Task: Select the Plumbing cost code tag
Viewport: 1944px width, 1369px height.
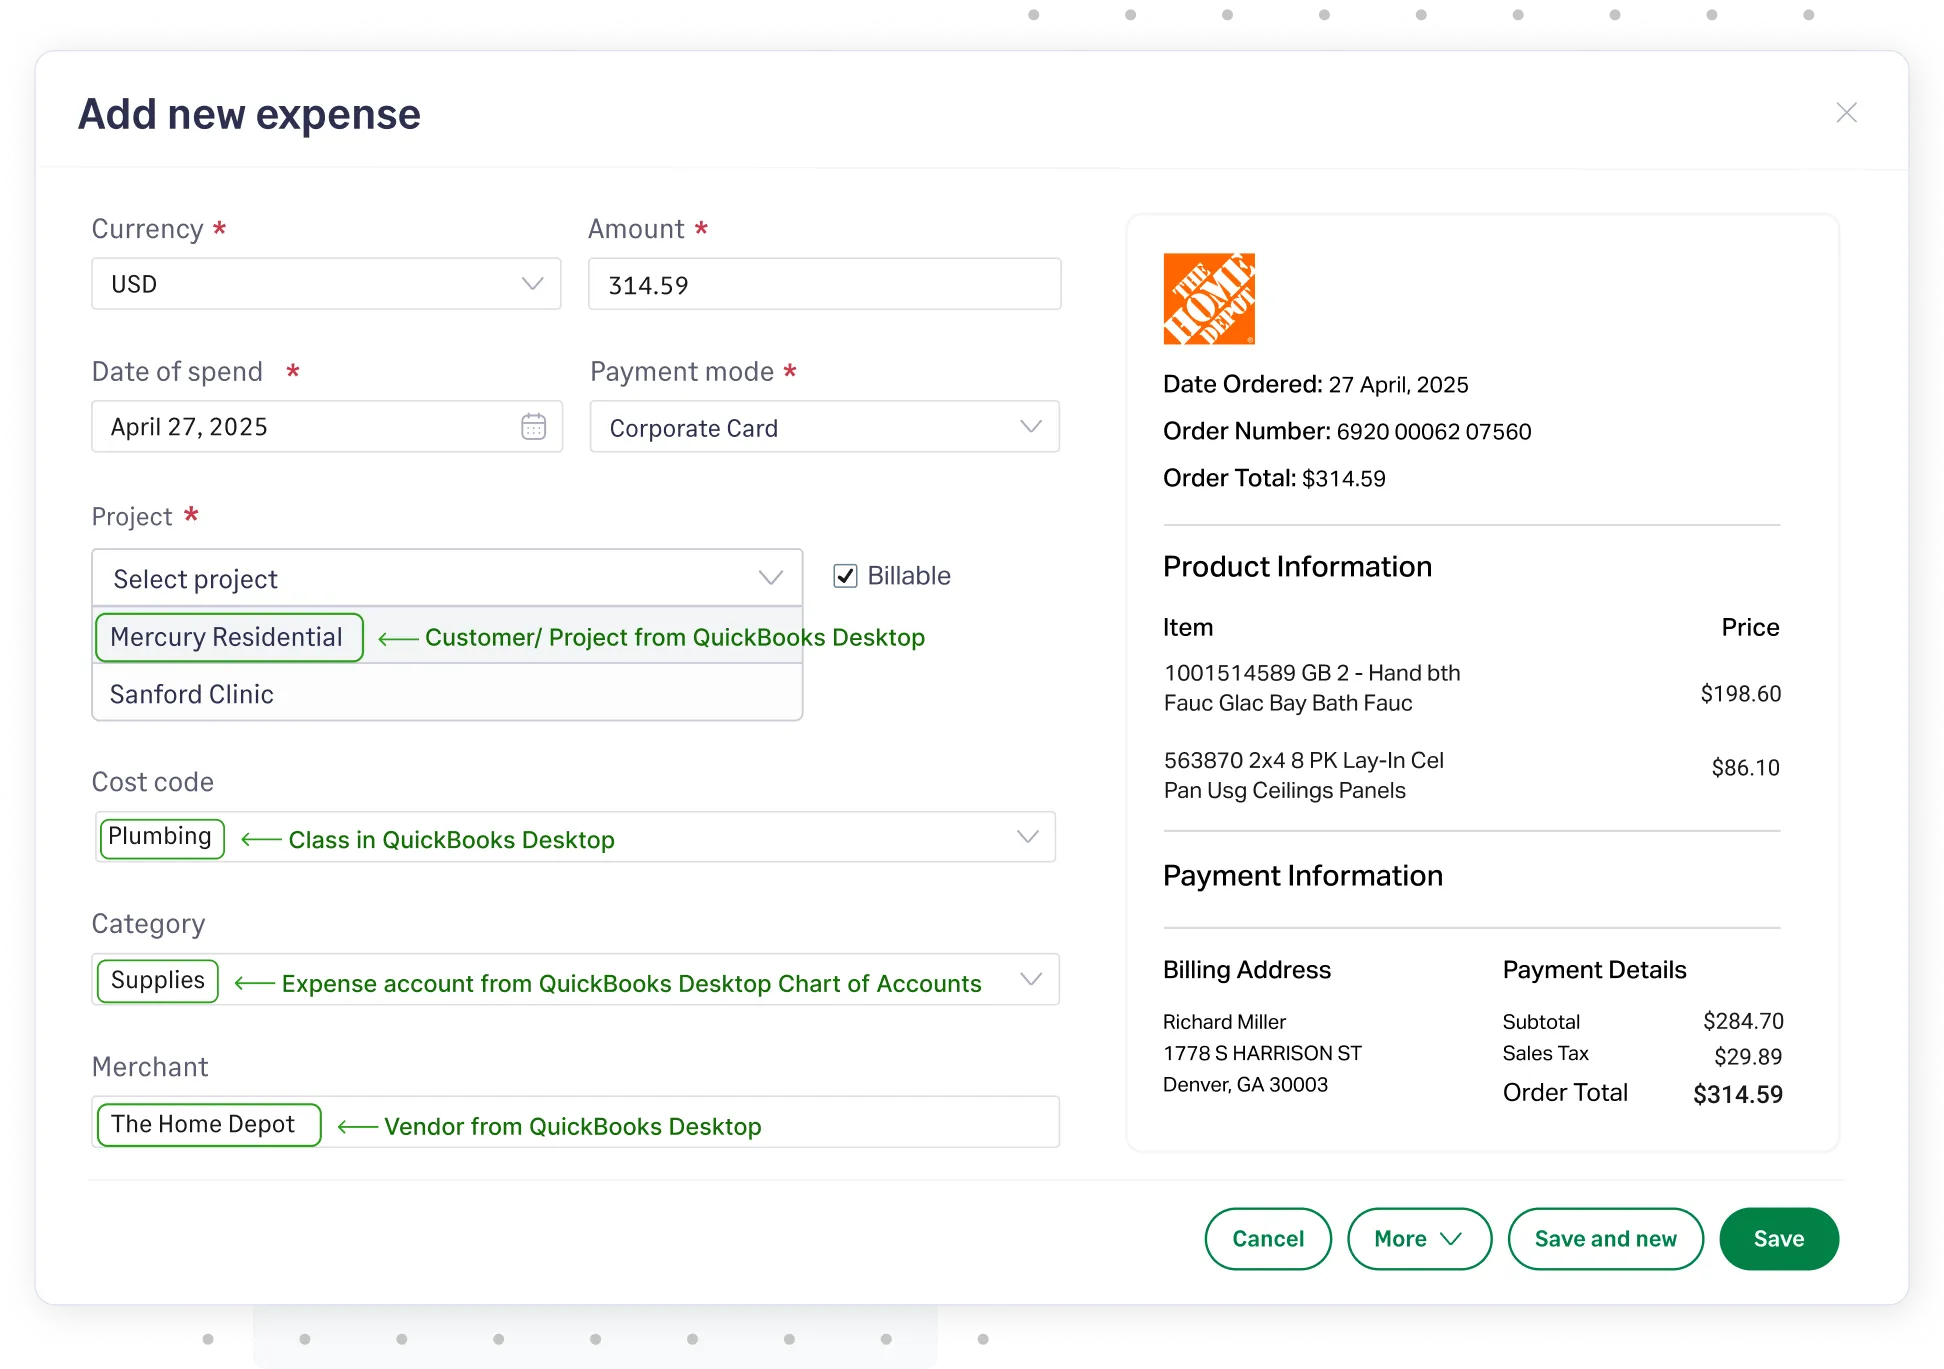Action: [x=161, y=836]
